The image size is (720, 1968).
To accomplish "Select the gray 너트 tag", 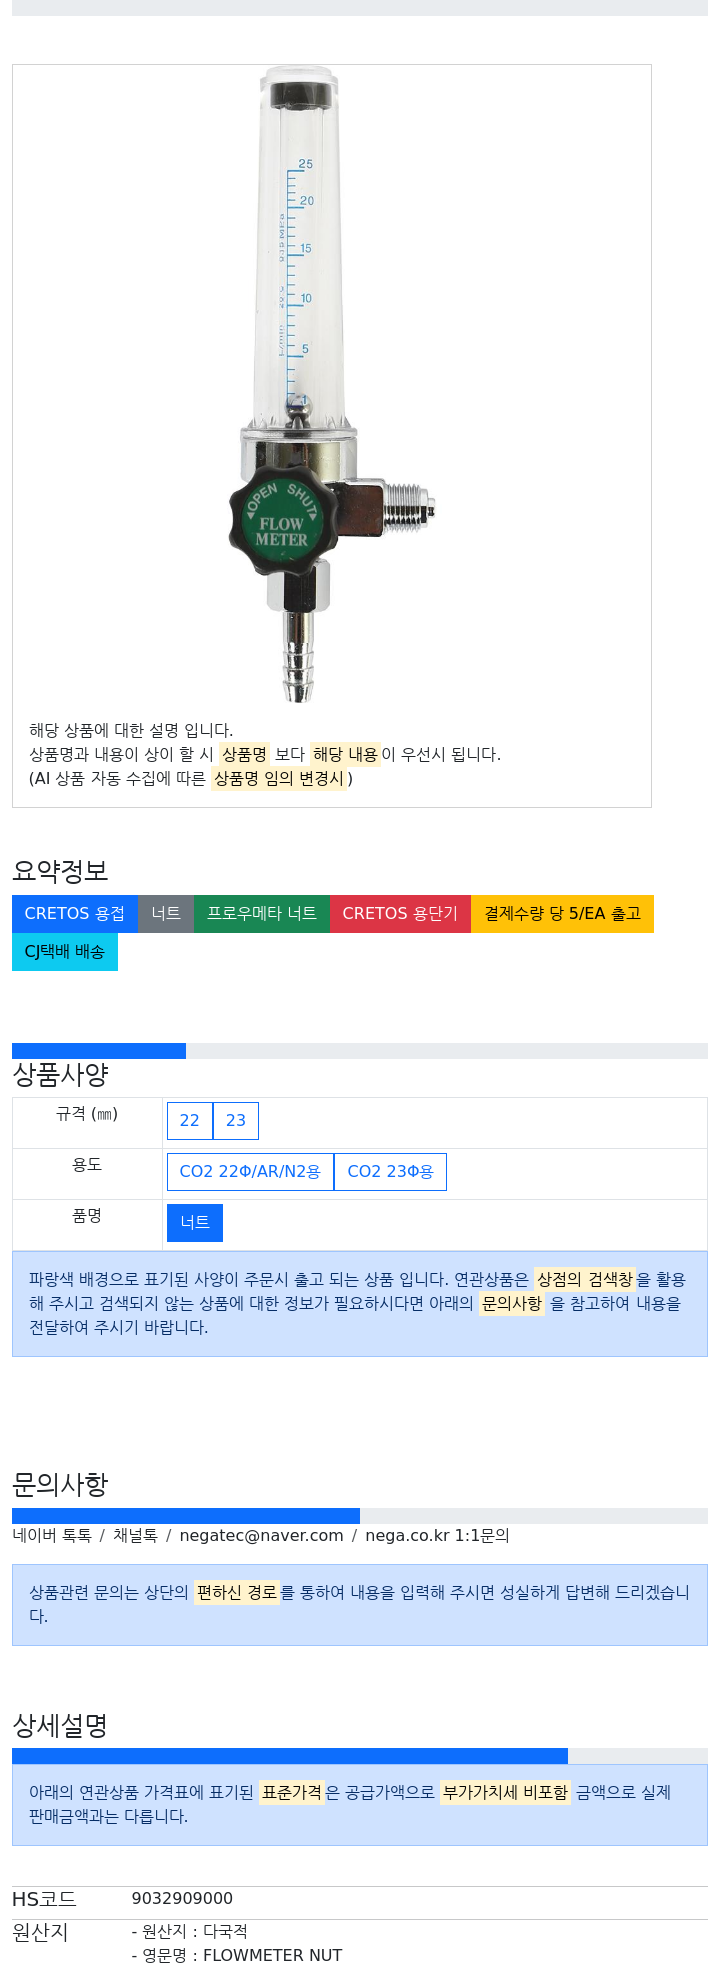I will (166, 914).
